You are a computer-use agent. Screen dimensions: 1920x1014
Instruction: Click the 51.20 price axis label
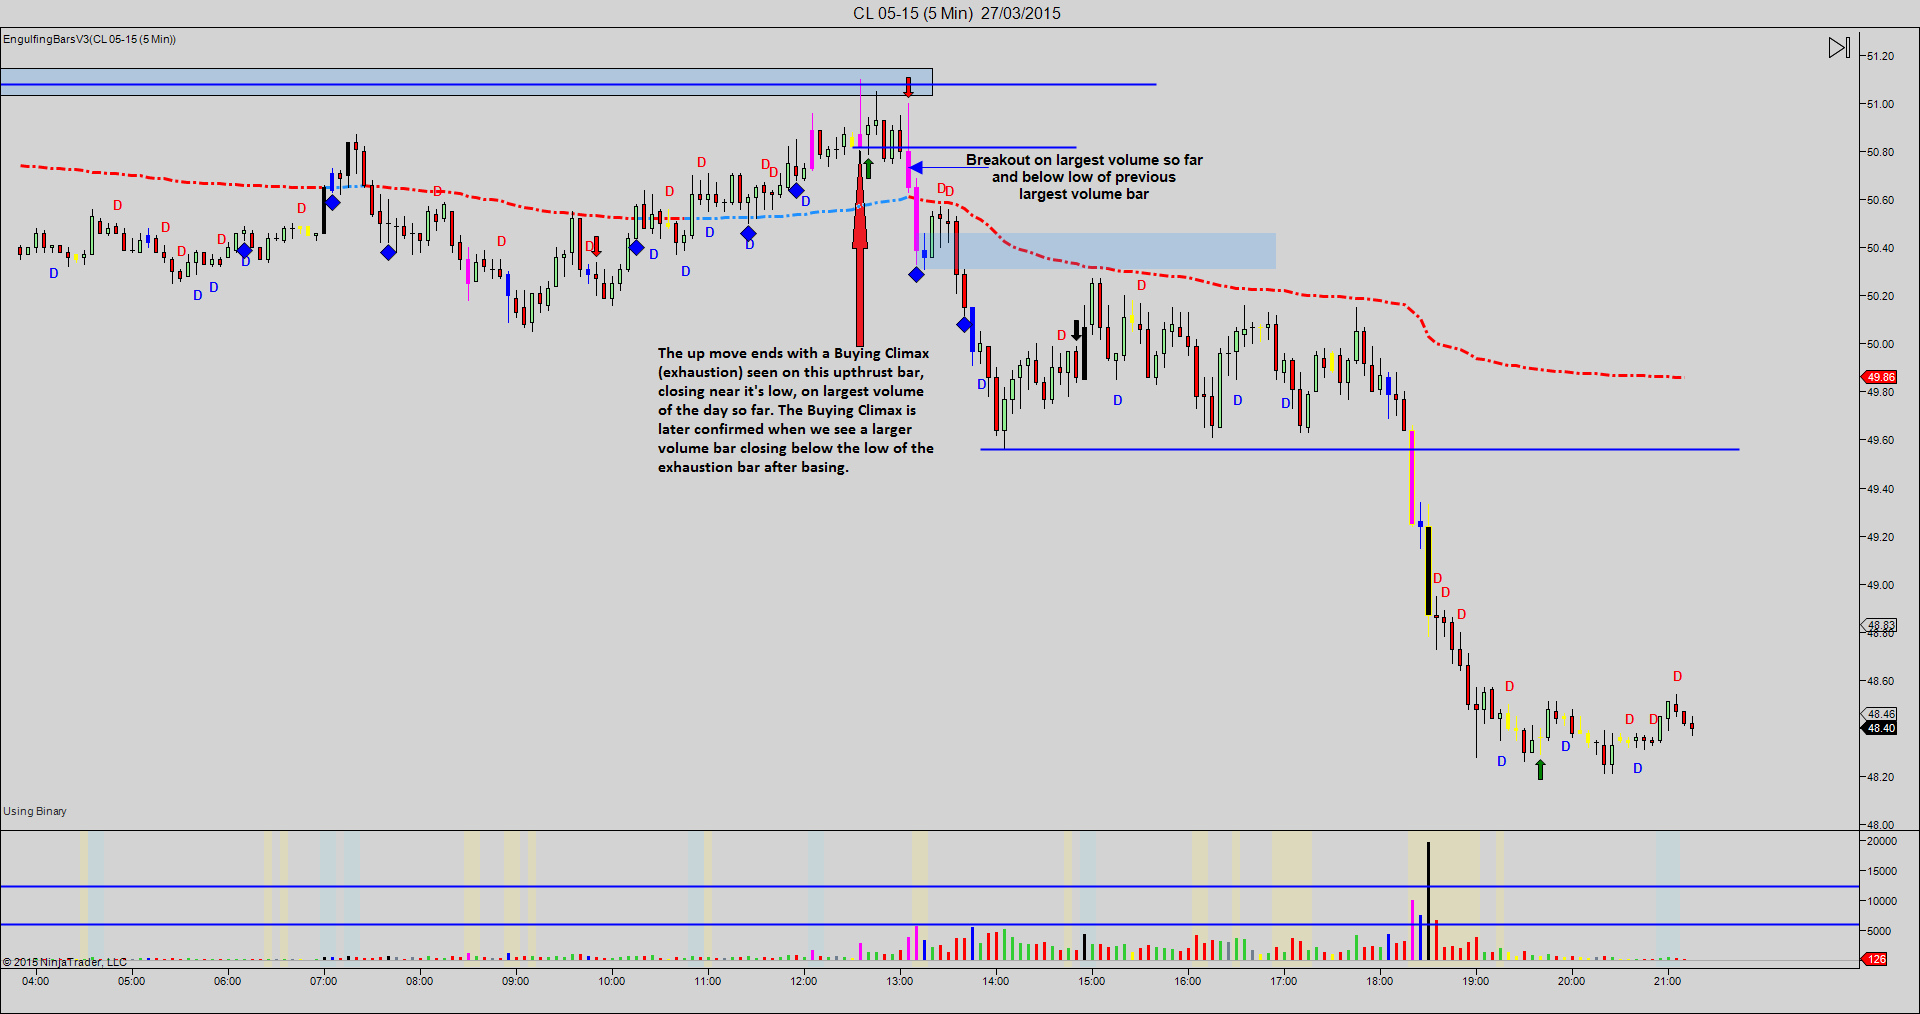pos(1880,56)
